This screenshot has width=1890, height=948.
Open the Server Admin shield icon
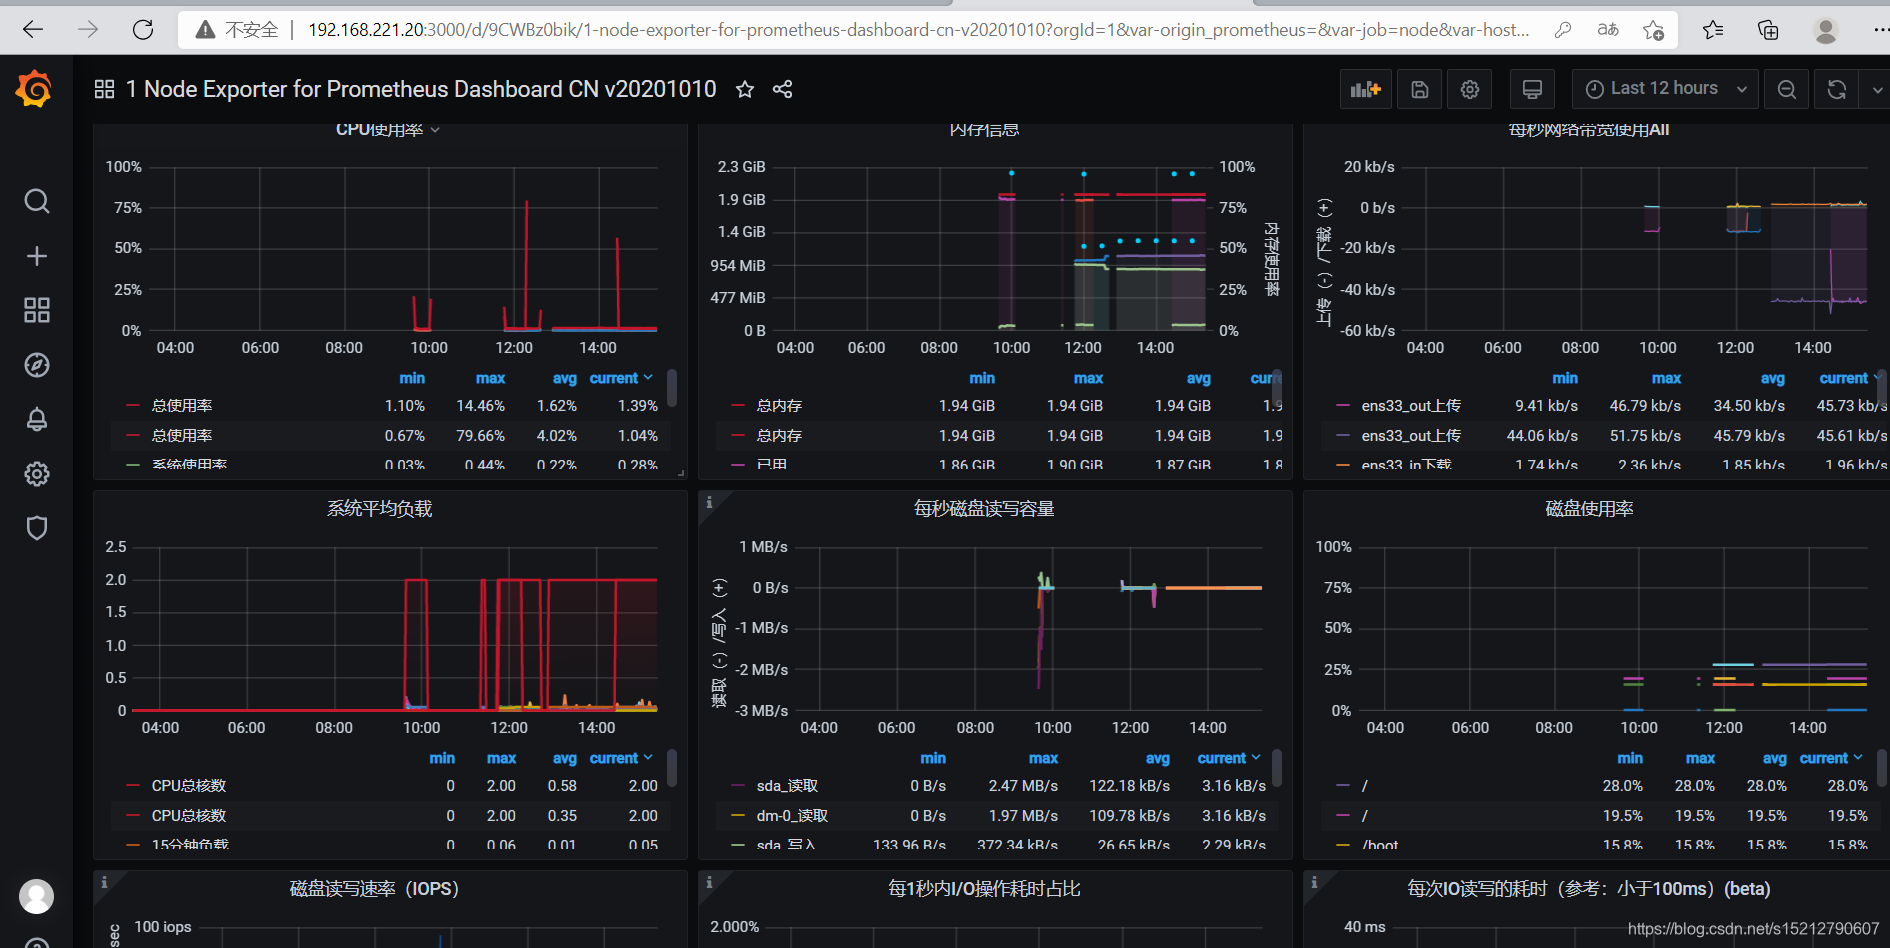tap(37, 528)
